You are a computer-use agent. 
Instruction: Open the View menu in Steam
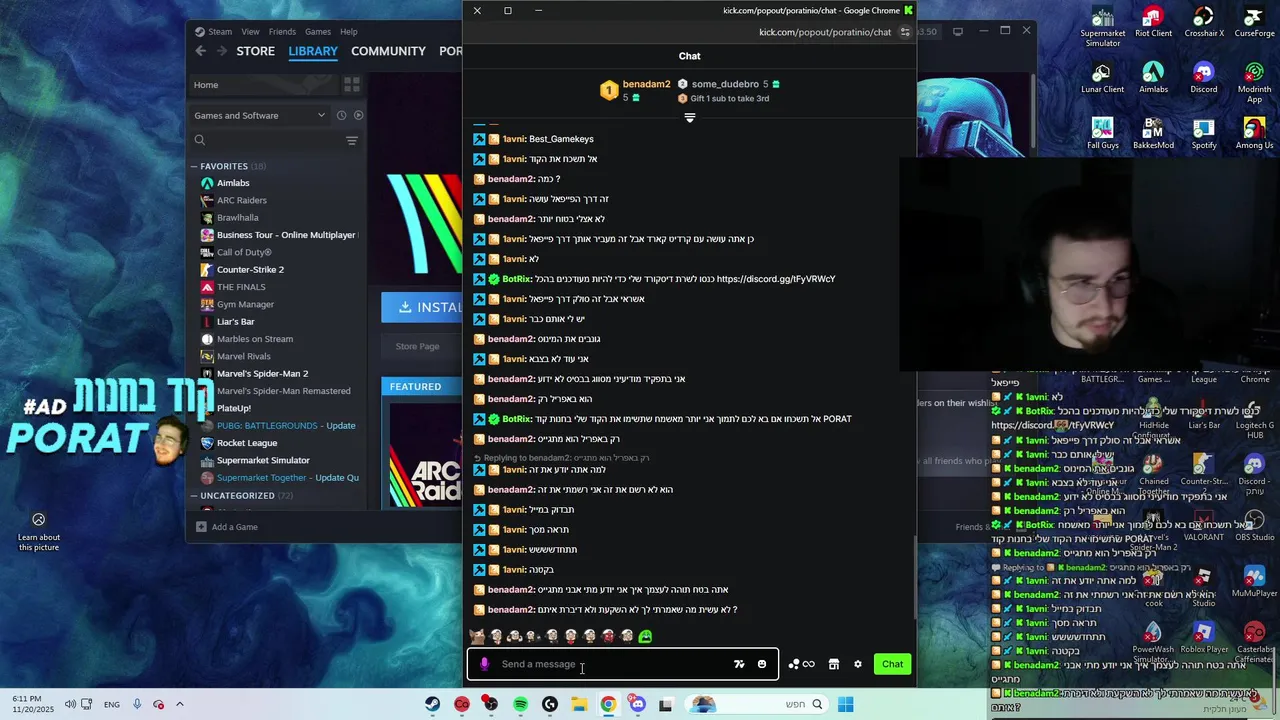(x=250, y=32)
